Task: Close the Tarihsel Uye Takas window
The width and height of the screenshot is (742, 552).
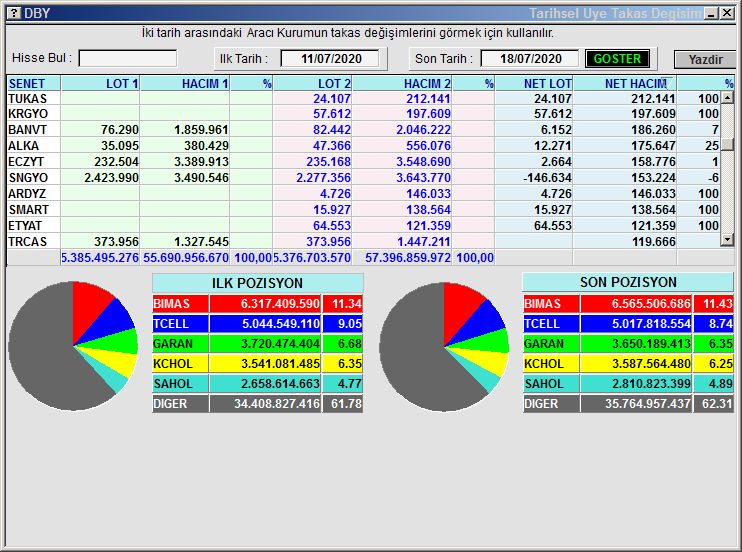Action: 727,13
